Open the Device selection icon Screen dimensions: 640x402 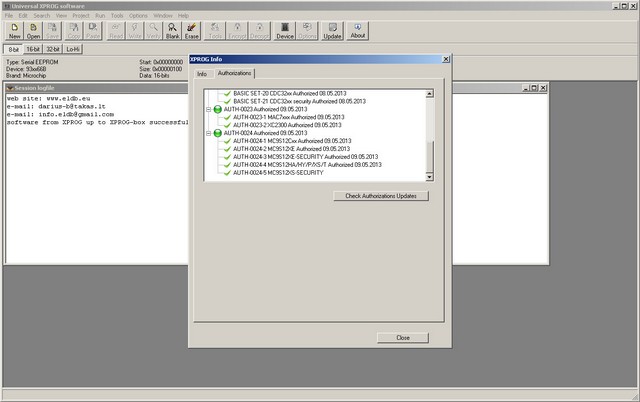pos(285,31)
